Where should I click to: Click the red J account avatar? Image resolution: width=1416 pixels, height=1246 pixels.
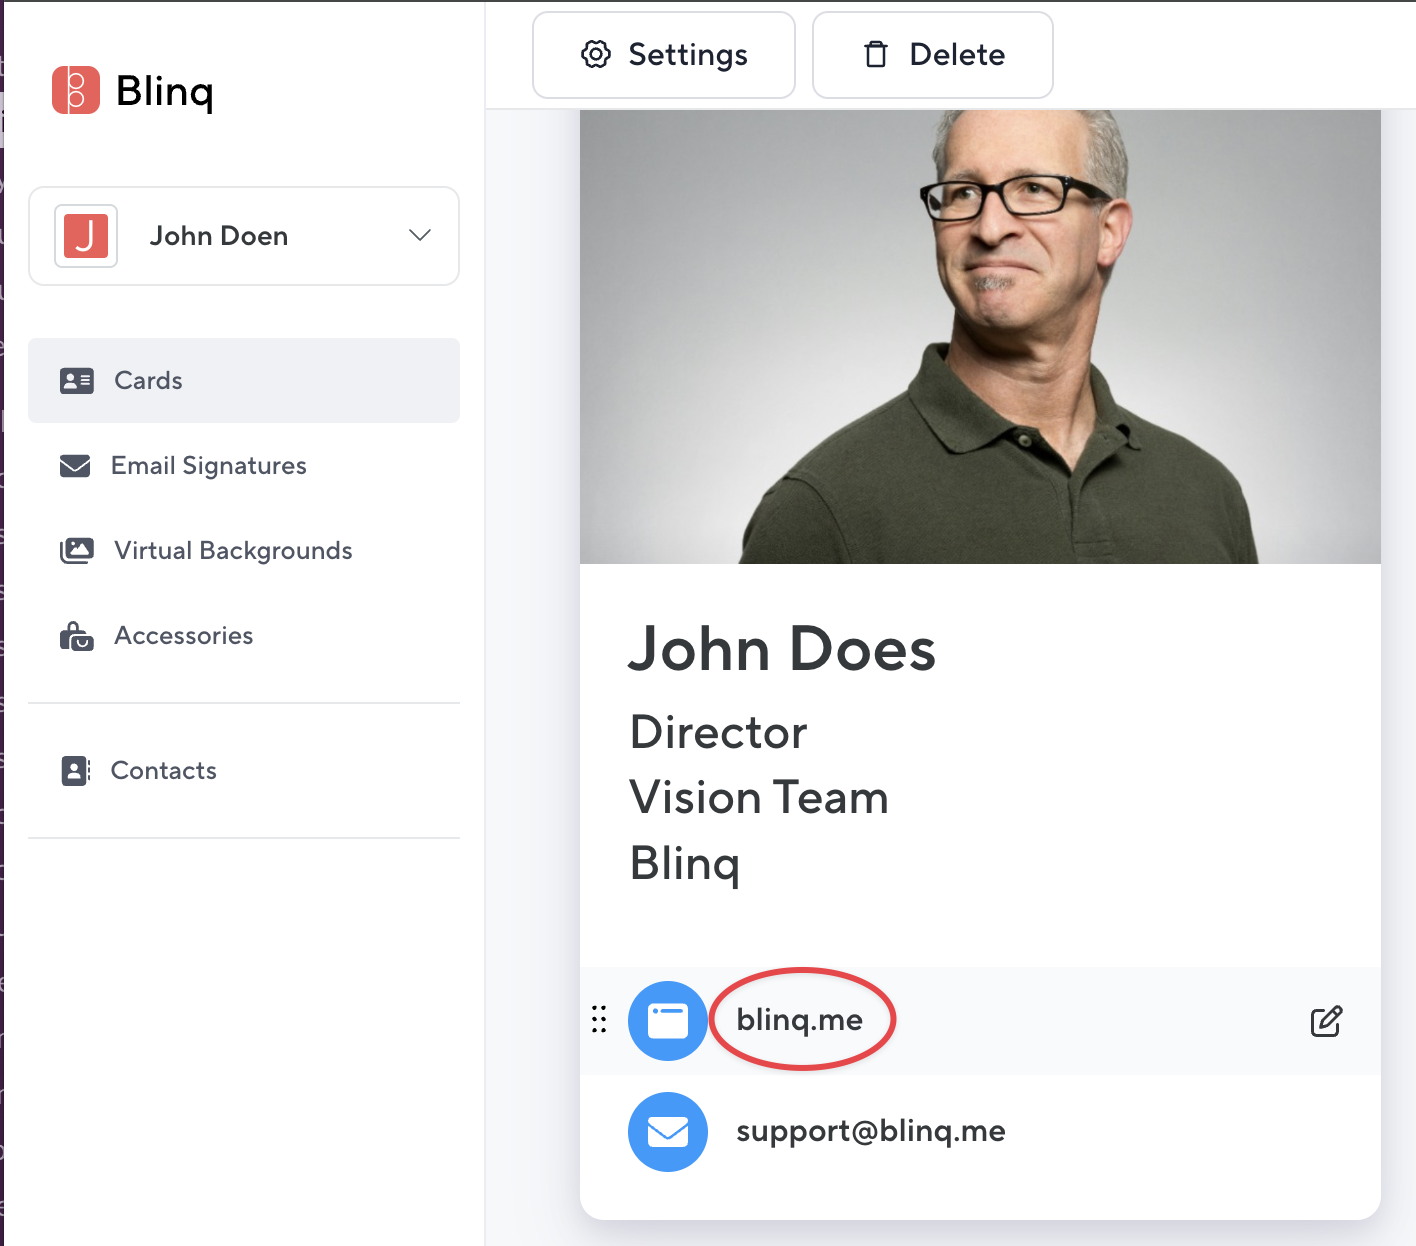pos(86,236)
